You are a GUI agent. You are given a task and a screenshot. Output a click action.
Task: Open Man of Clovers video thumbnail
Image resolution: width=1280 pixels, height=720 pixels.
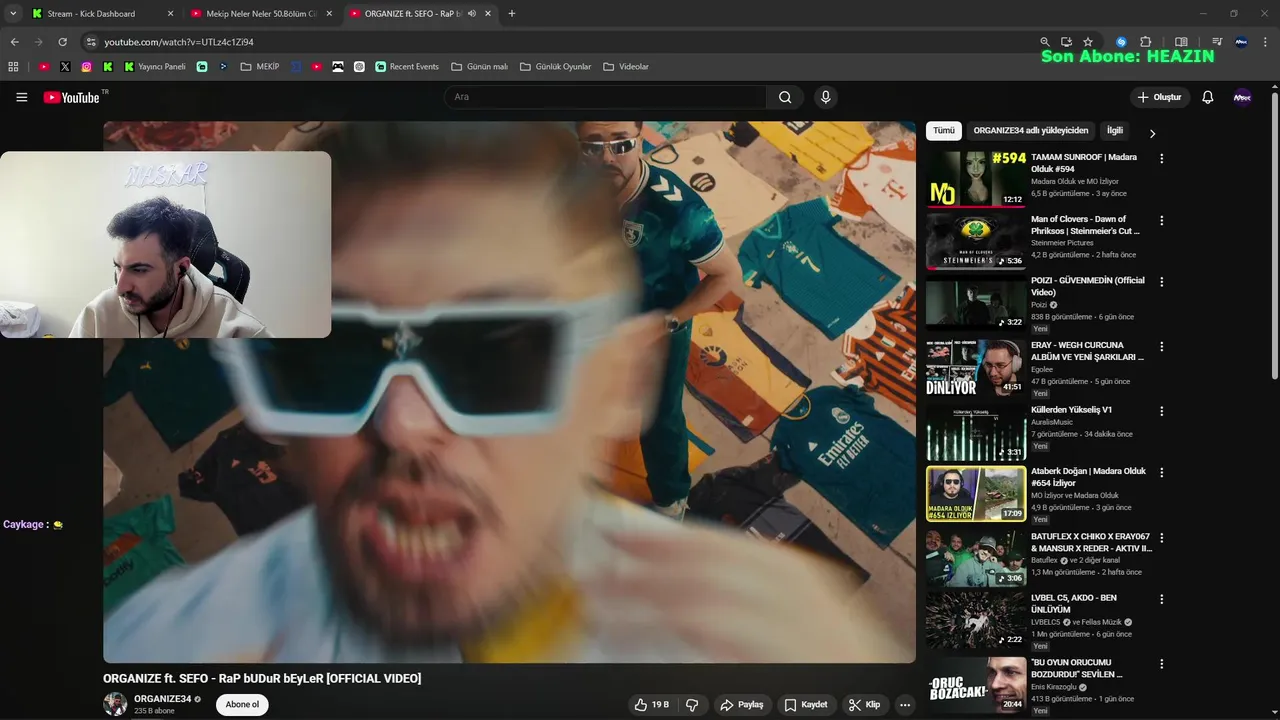[976, 241]
